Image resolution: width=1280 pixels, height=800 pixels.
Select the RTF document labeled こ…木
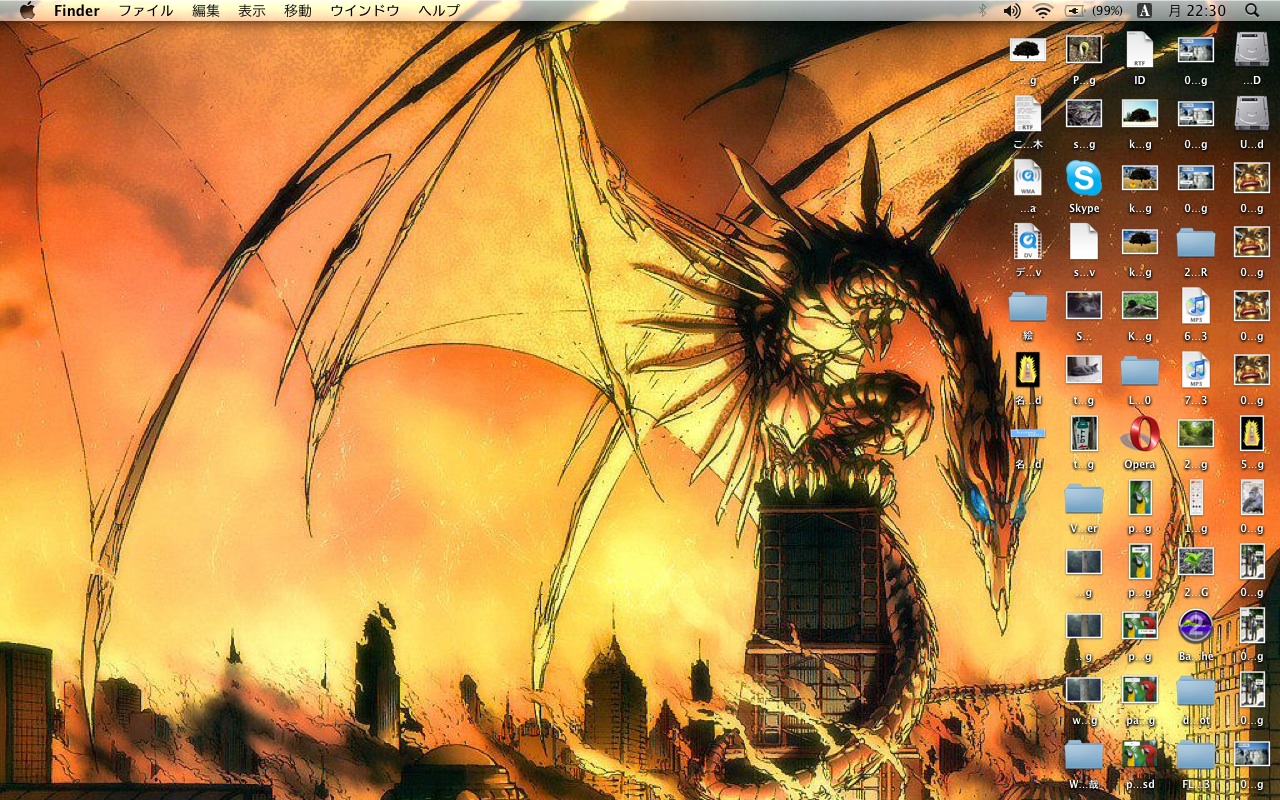[1028, 114]
